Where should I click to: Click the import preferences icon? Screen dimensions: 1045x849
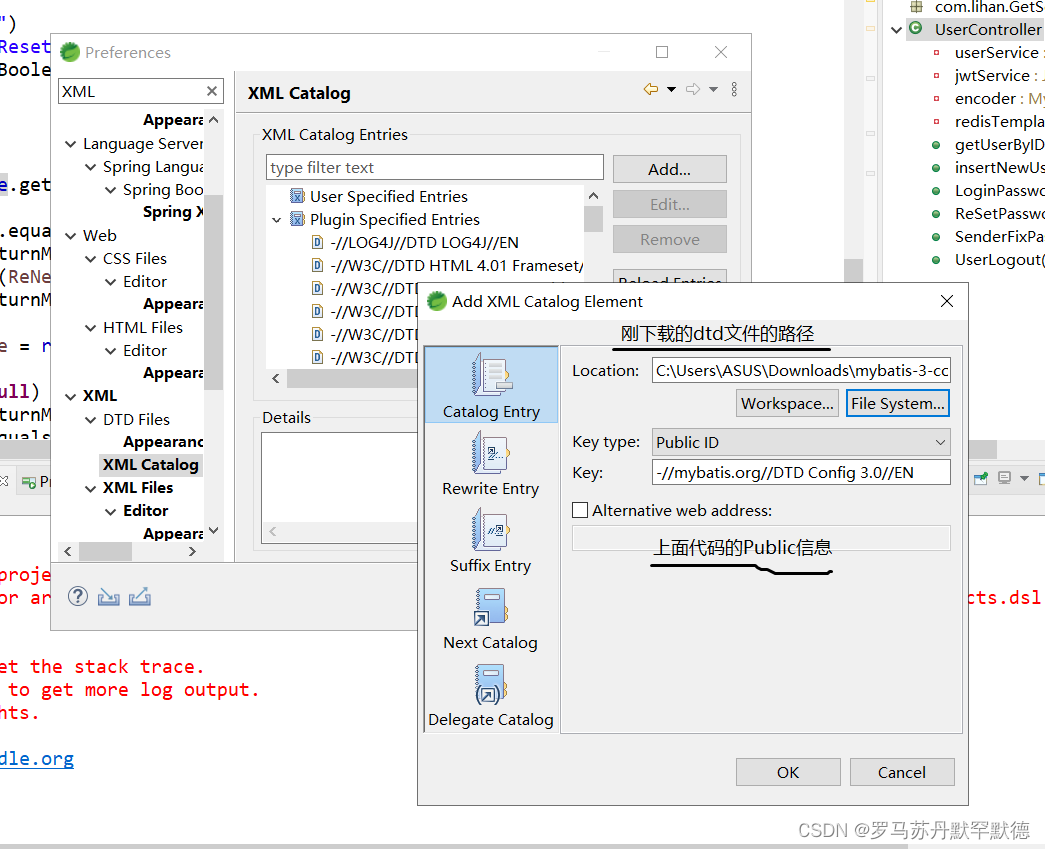click(x=109, y=596)
